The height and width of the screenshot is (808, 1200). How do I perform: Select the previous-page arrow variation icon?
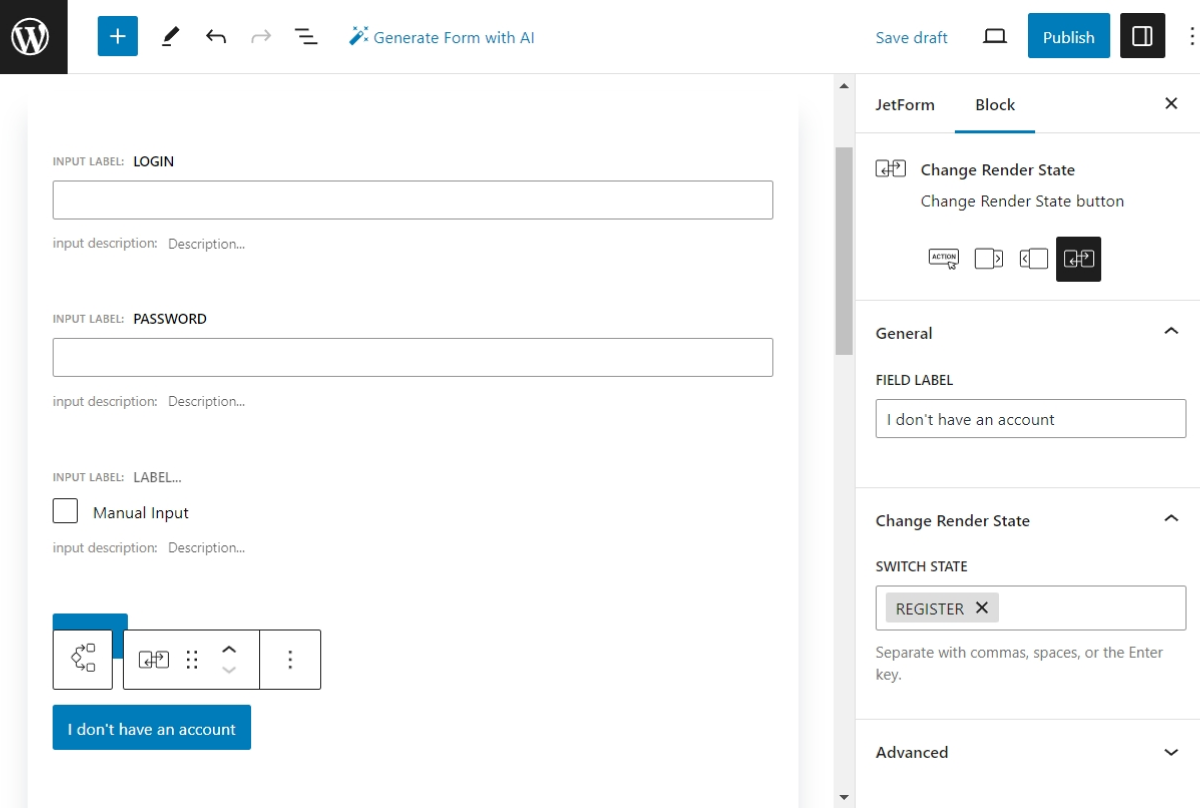click(x=1033, y=258)
